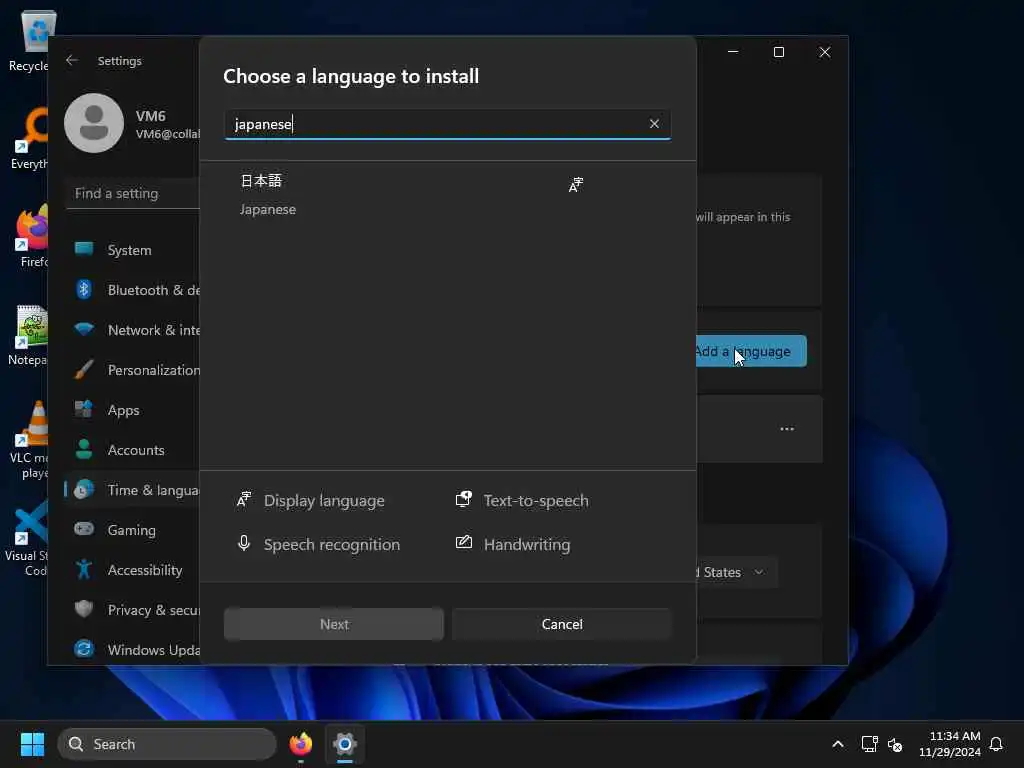Open Privacy & security category
Viewport: 1024px width, 768px height.
click(x=133, y=609)
